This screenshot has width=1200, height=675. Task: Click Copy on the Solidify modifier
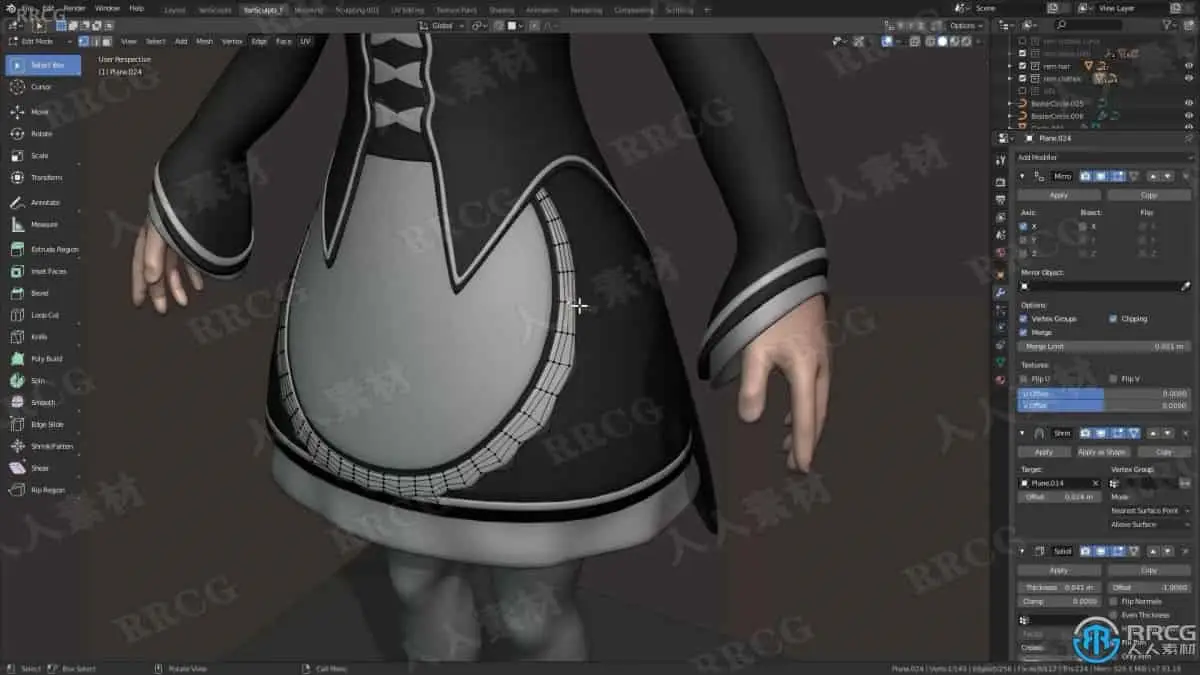[x=1149, y=570]
